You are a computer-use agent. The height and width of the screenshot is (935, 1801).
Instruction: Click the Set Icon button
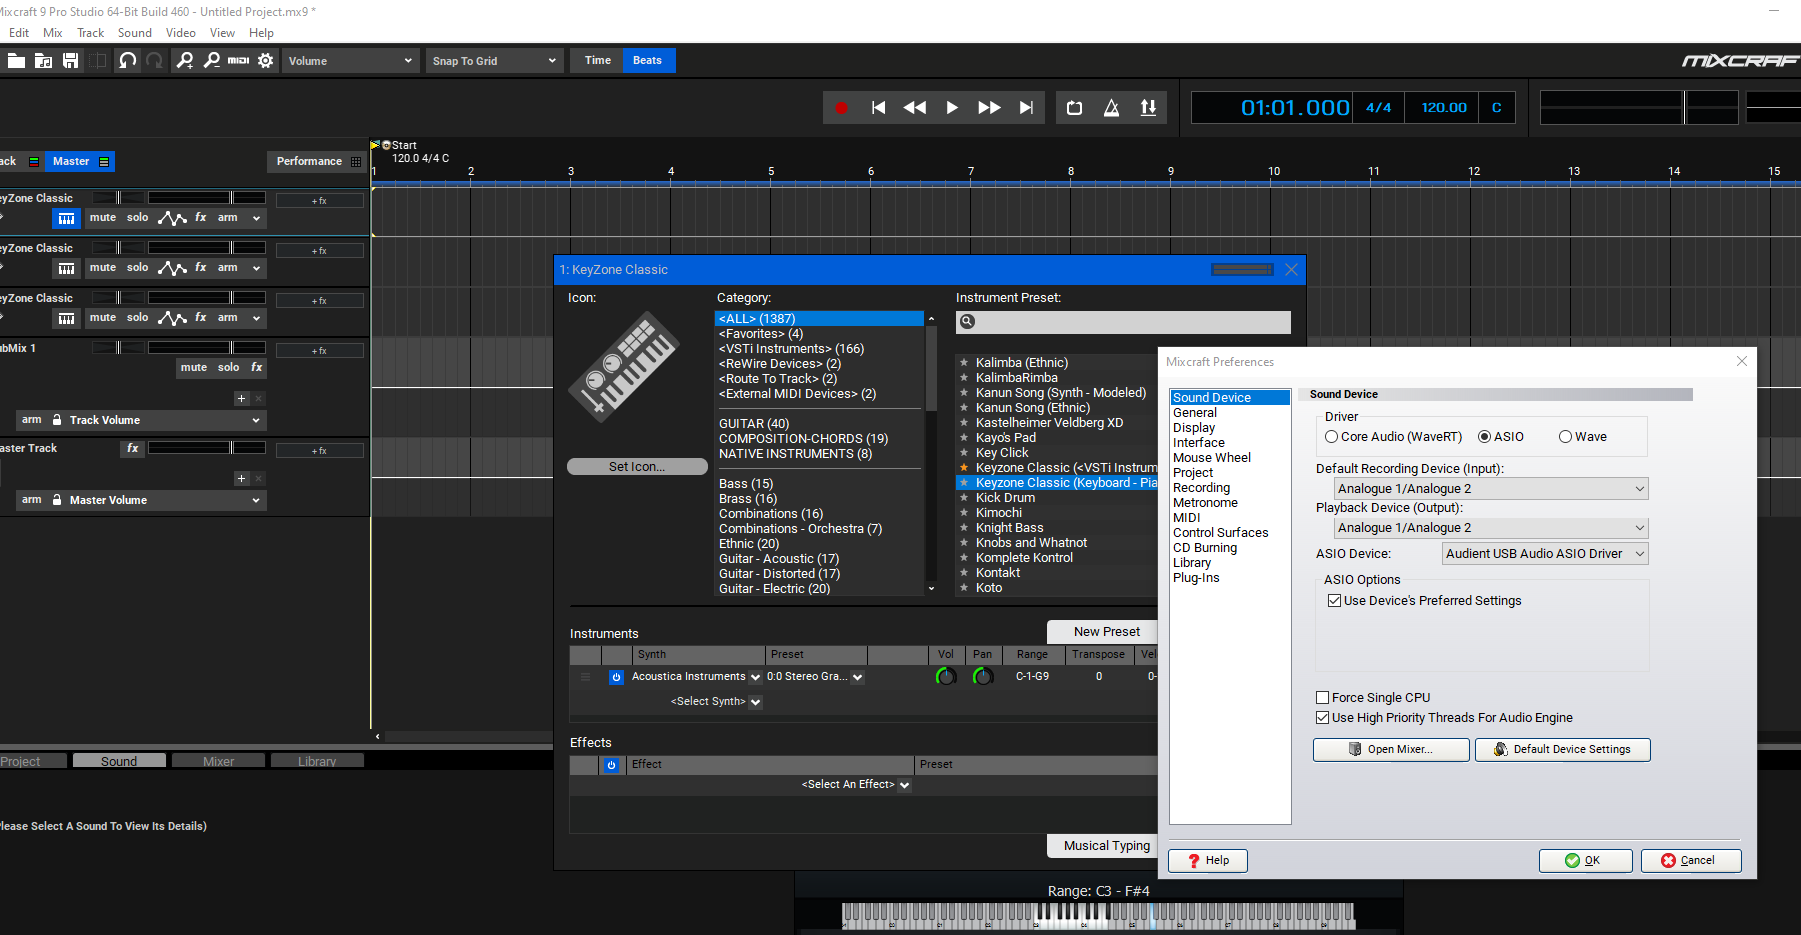click(637, 467)
